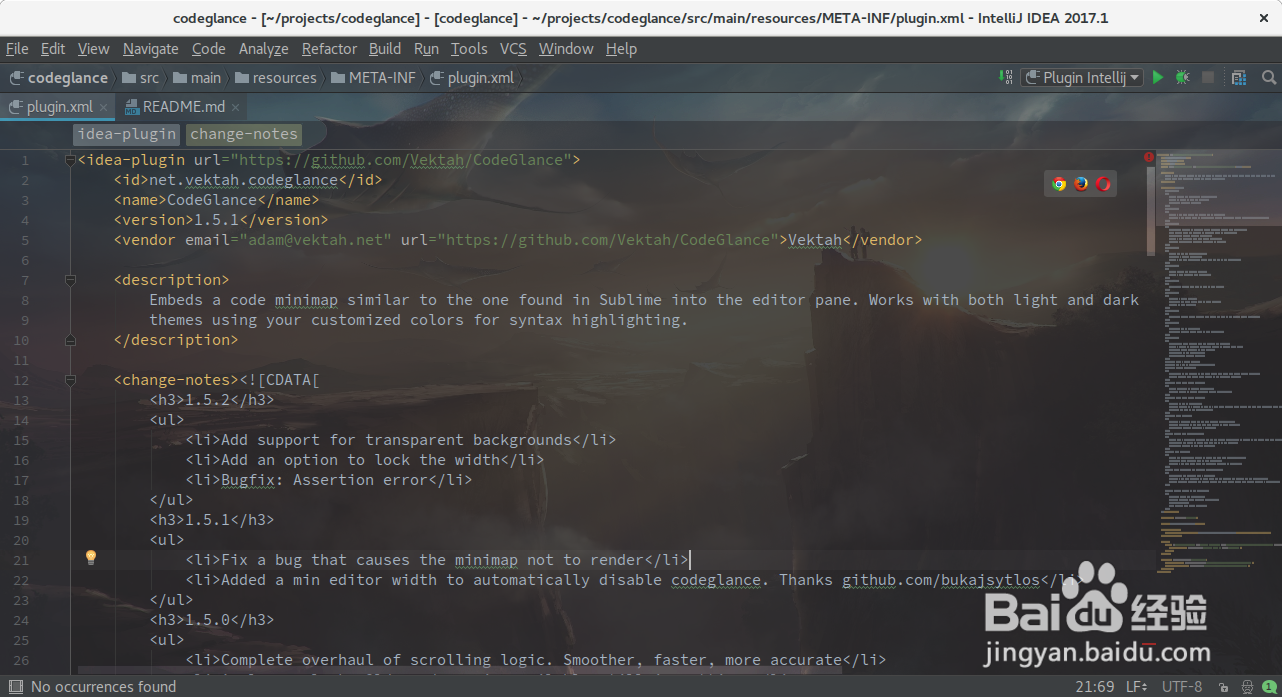Click 'No occurrences found' status message
Image resolution: width=1282 pixels, height=697 pixels.
103,687
